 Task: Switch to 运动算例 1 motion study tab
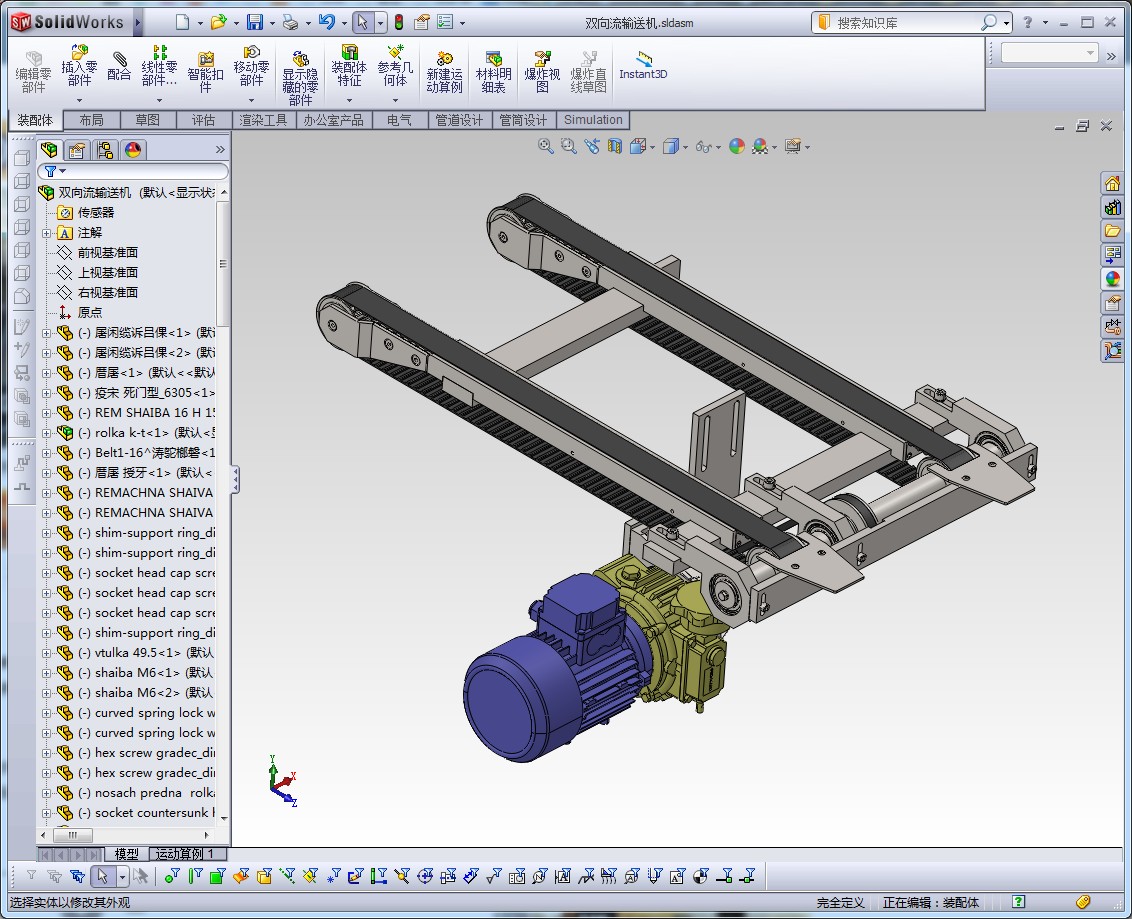[185, 854]
